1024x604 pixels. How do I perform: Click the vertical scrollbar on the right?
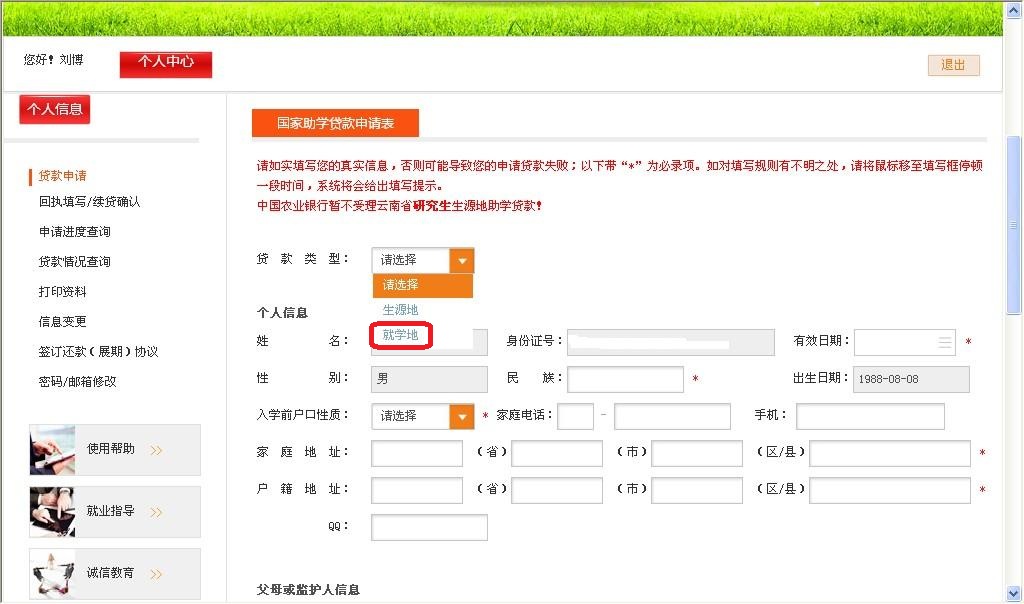pyautogui.click(x=1013, y=225)
